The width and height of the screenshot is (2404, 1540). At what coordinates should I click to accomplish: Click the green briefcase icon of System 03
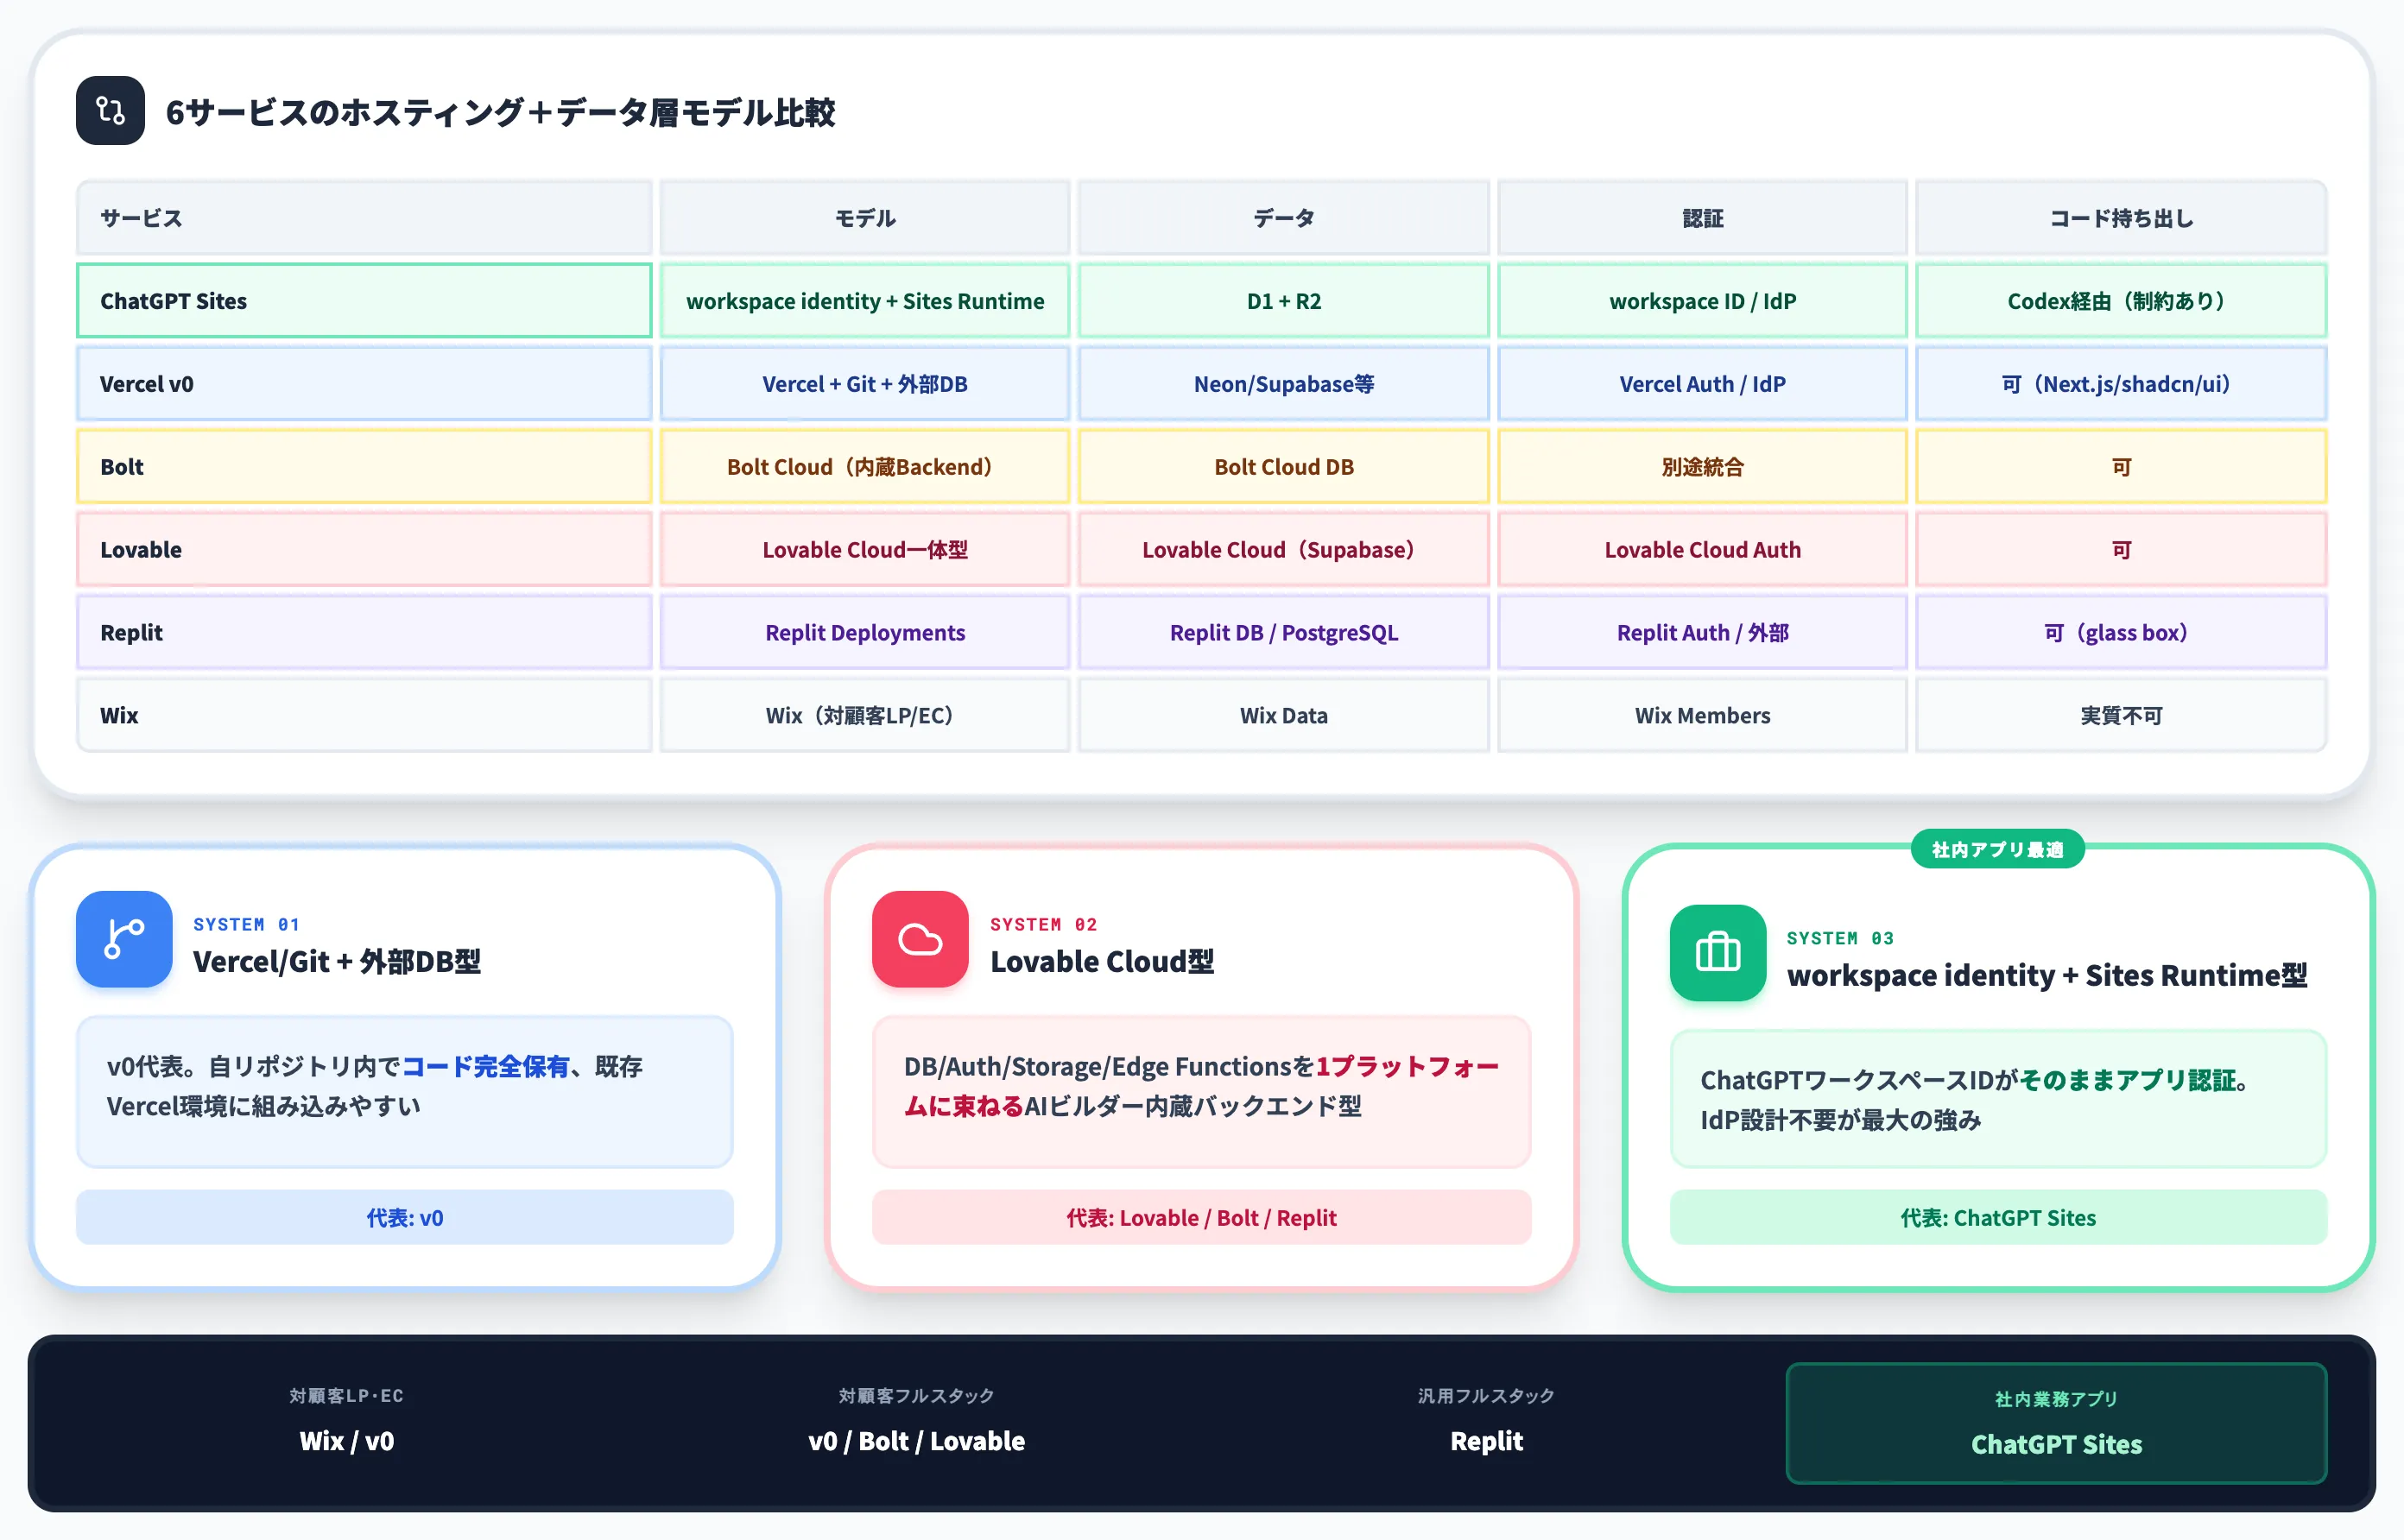[x=1718, y=953]
